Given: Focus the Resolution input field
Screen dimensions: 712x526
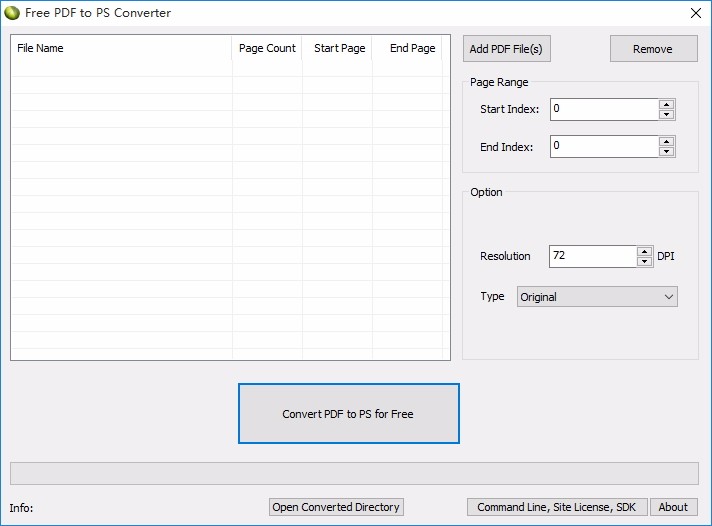Looking at the screenshot, I should coord(593,257).
